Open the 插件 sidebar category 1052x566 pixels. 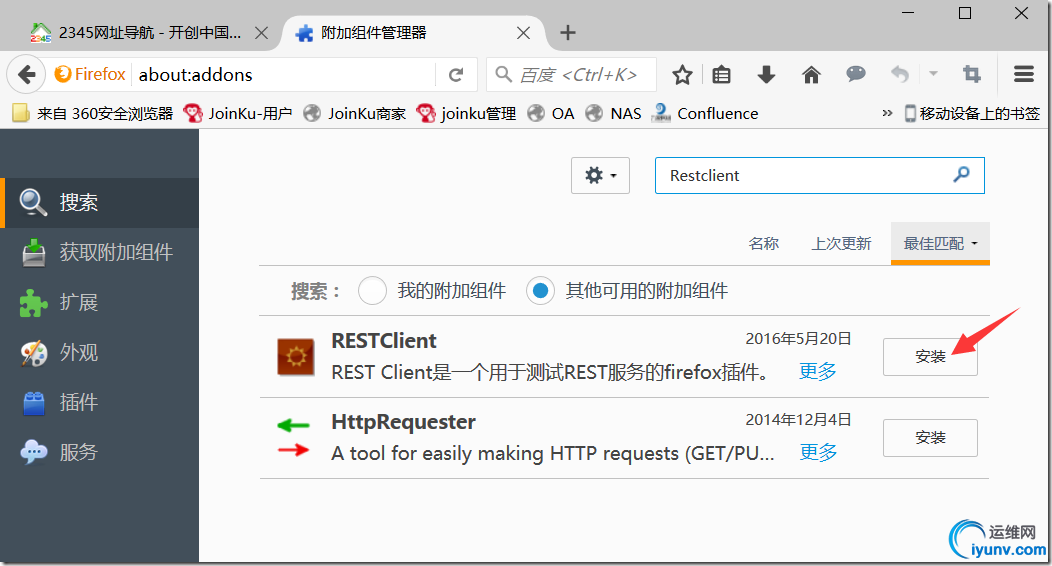(99, 402)
